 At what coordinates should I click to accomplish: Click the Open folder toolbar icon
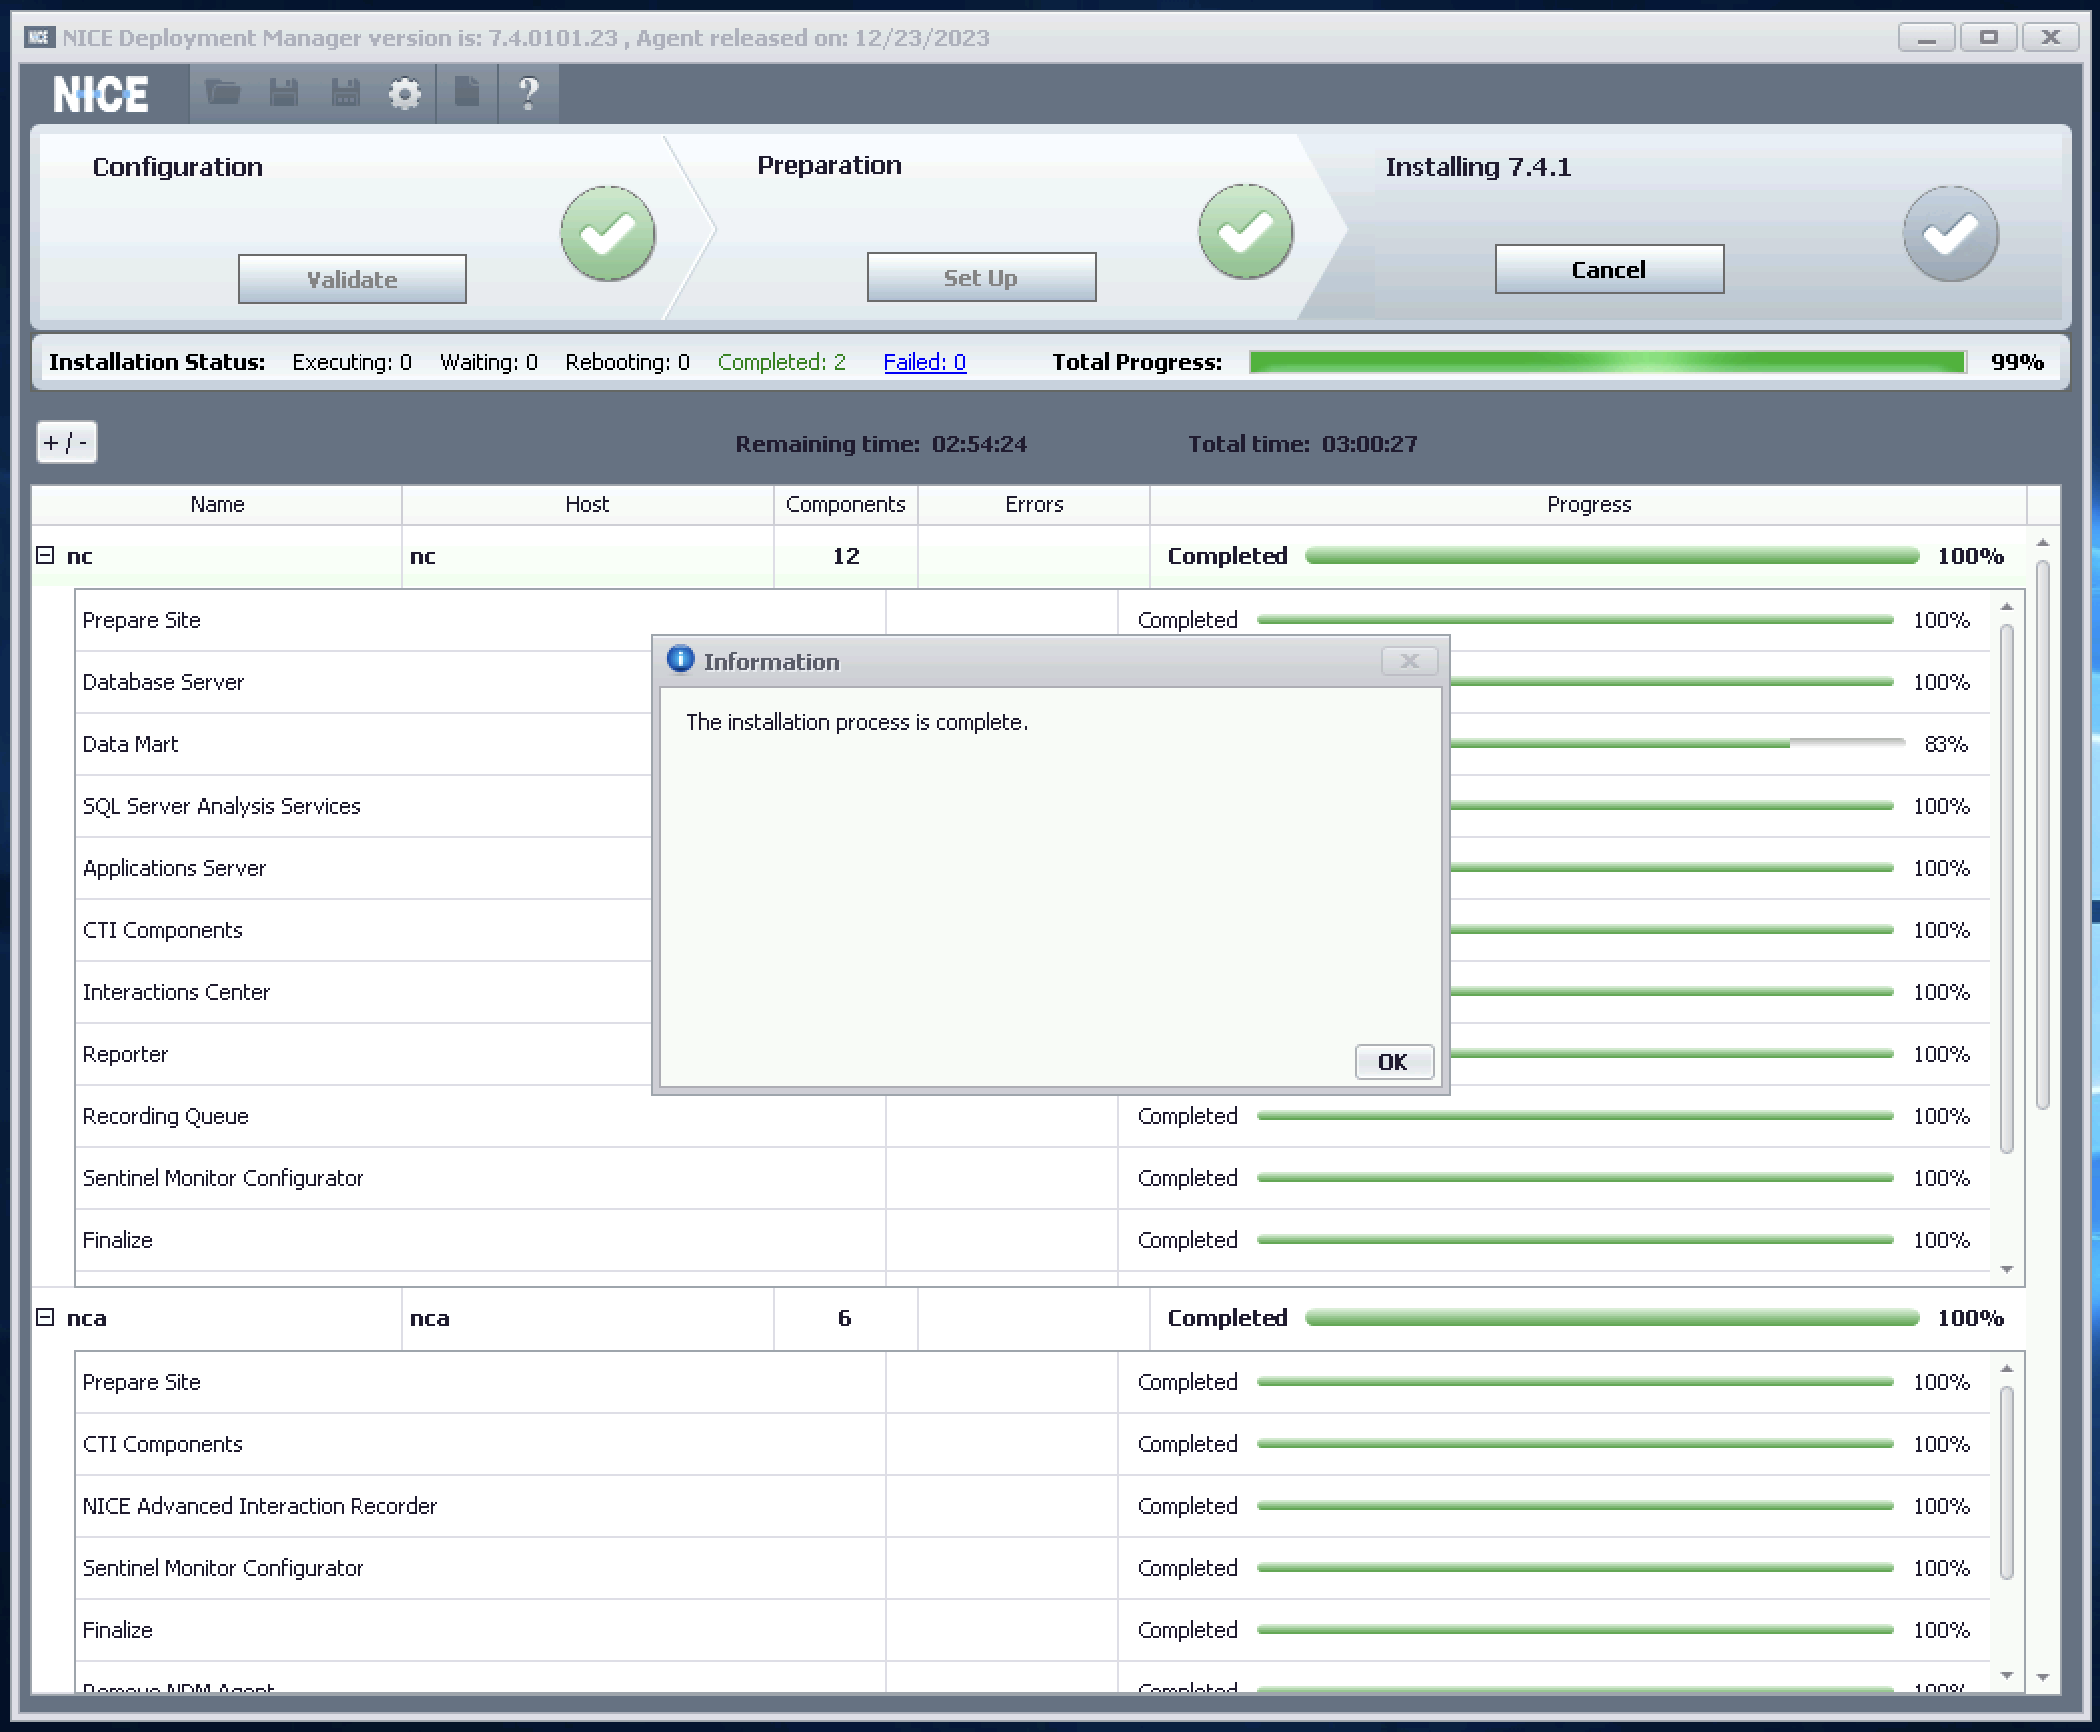pyautogui.click(x=222, y=94)
